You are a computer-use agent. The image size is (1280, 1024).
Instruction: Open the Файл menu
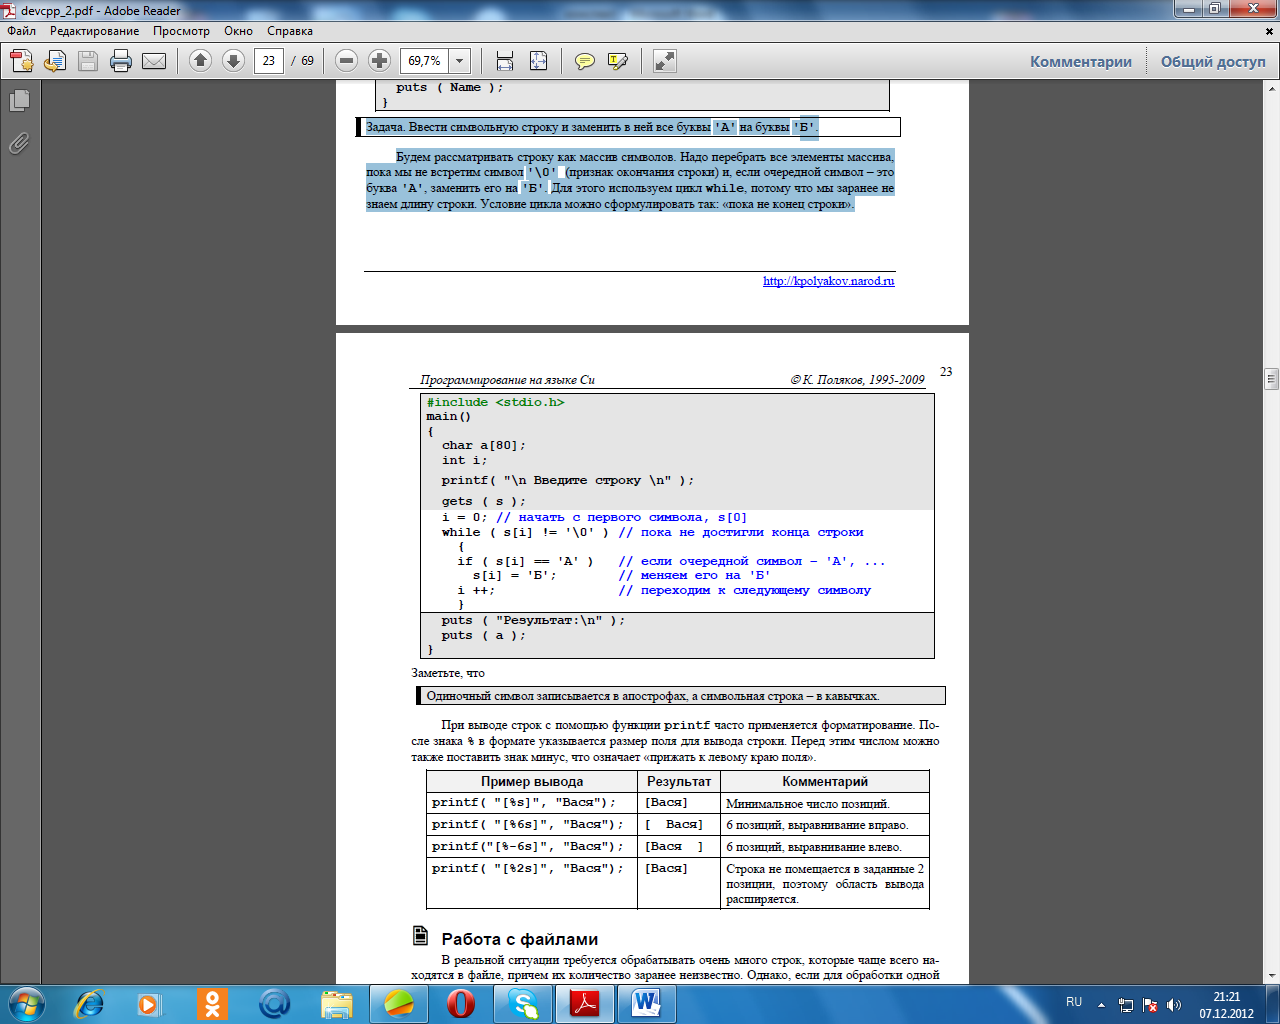pos(22,31)
